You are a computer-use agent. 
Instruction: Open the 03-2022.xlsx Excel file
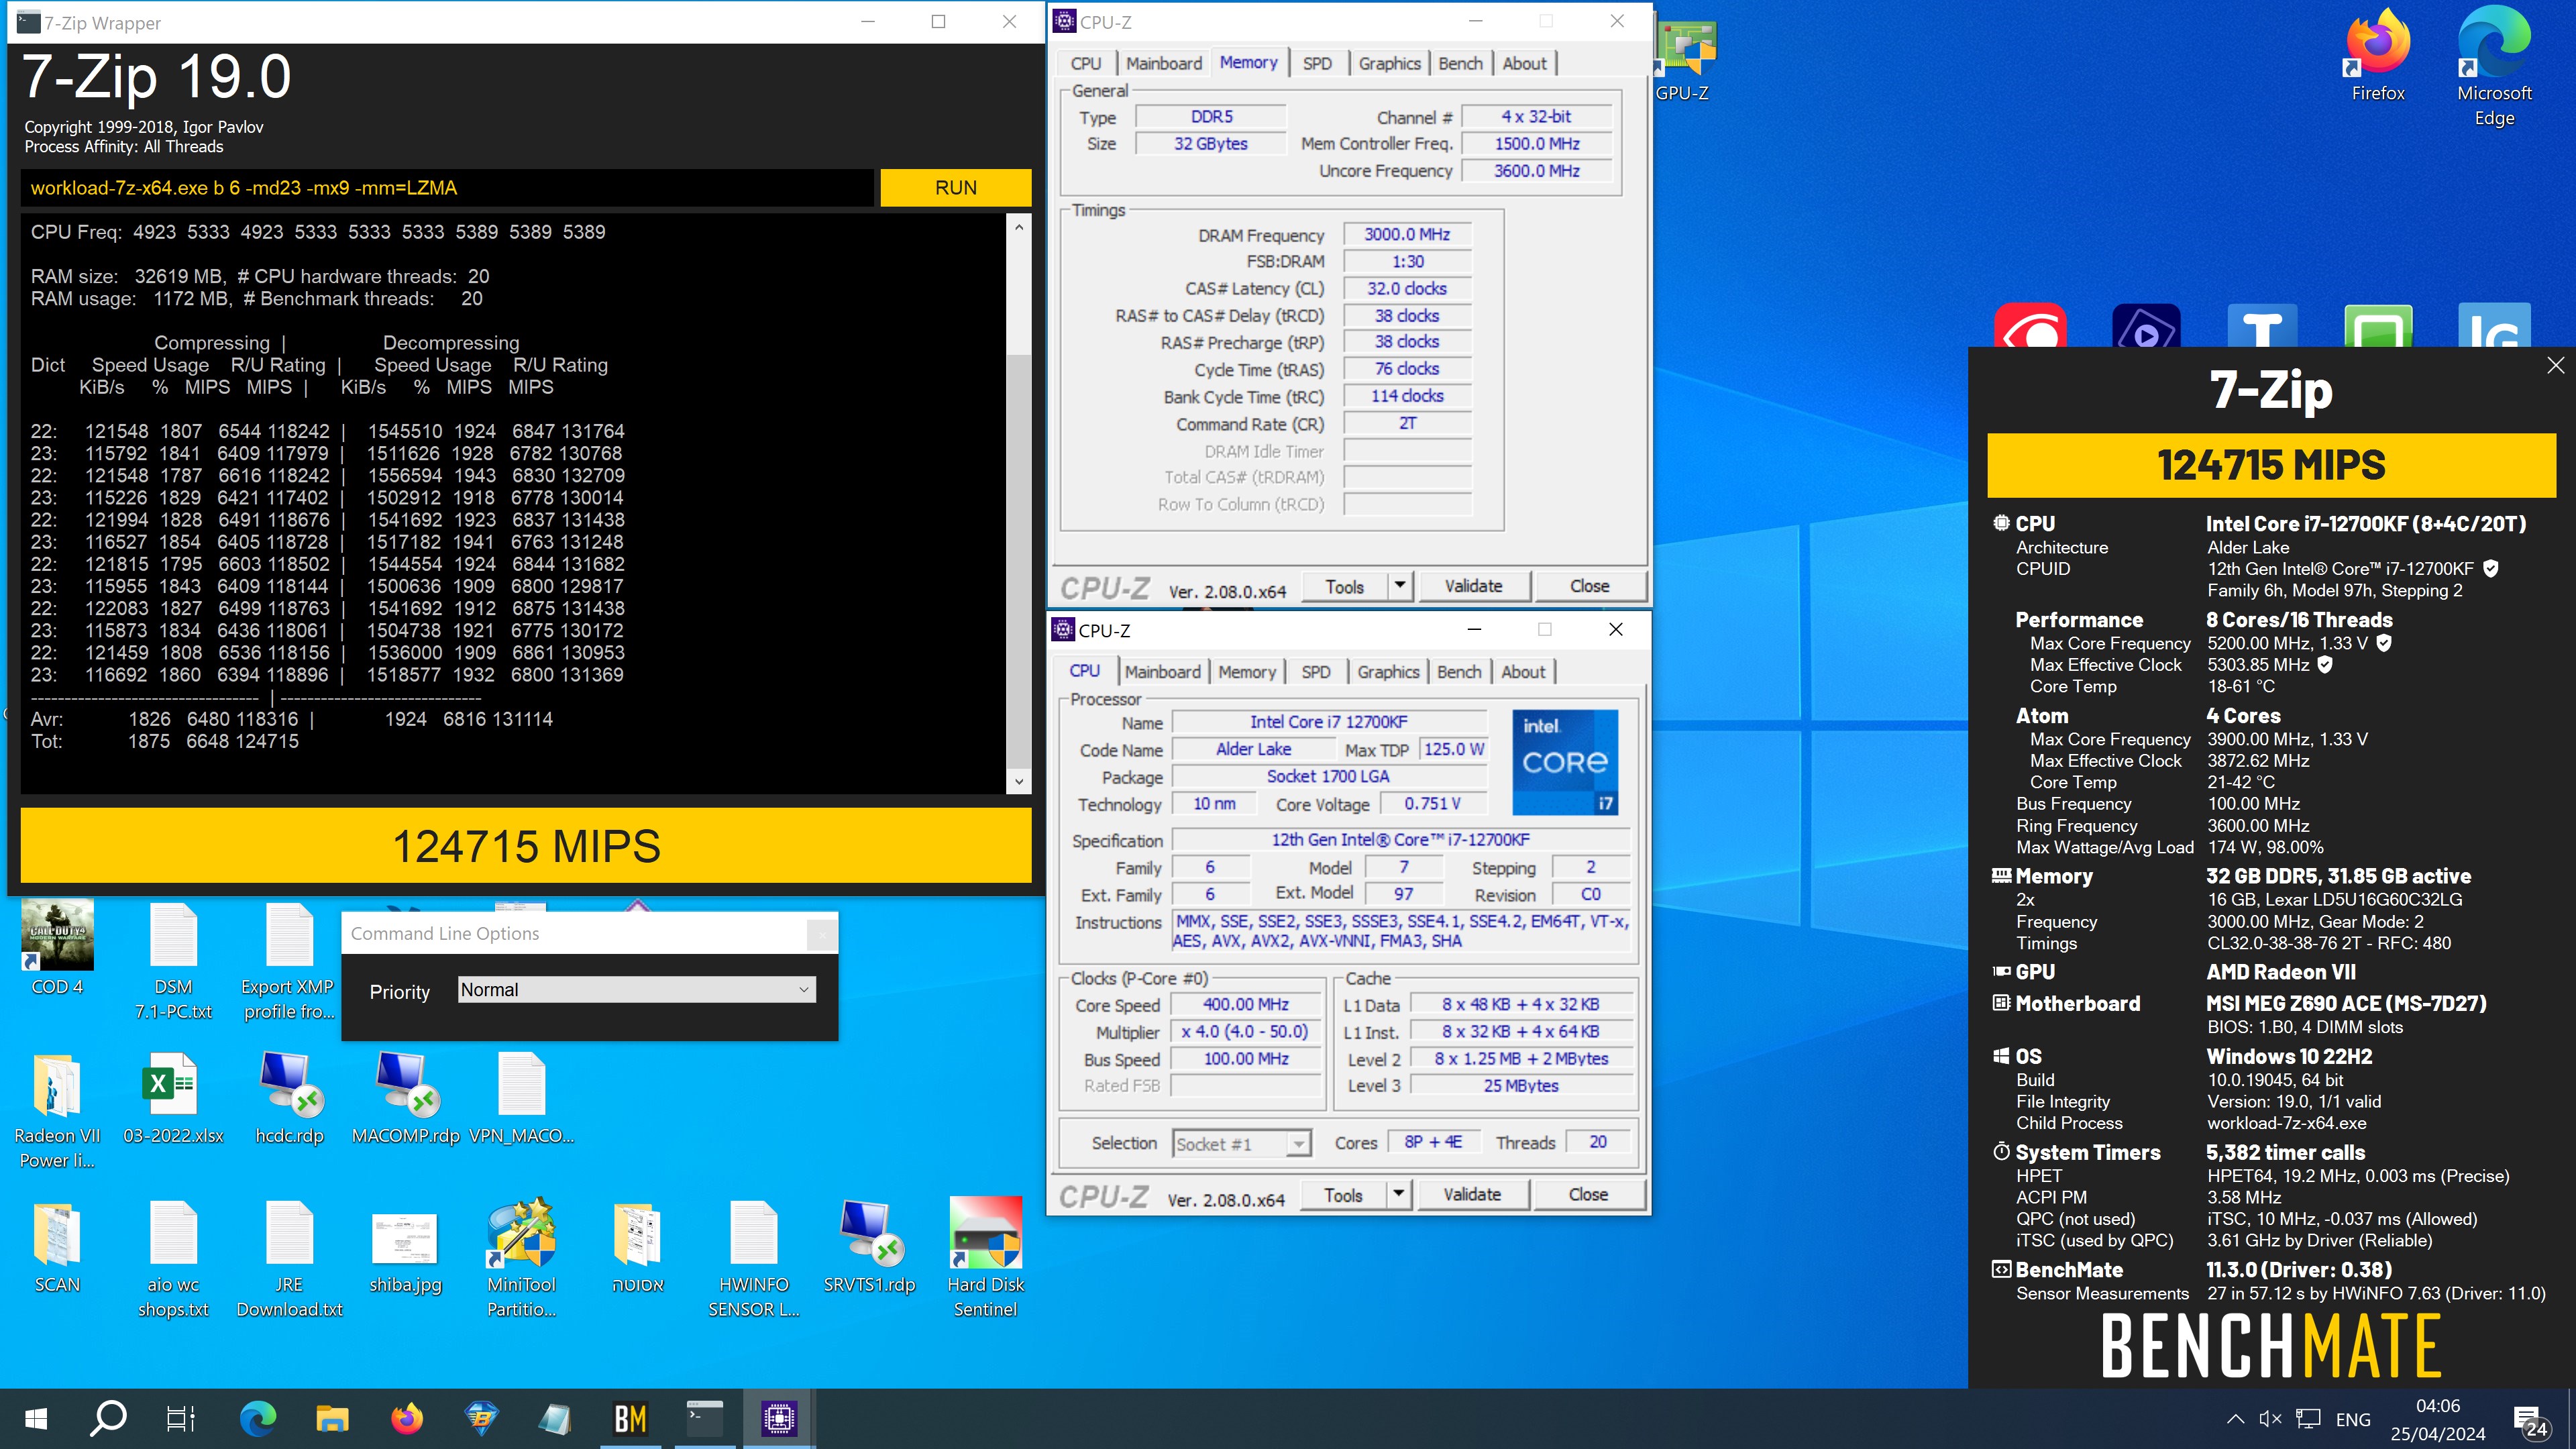(173, 1098)
